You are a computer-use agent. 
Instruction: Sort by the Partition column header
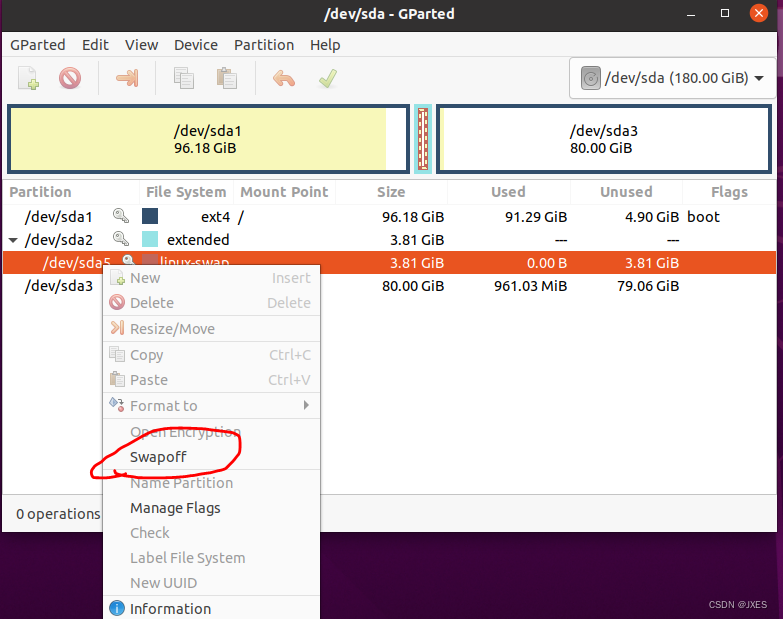click(x=72, y=192)
